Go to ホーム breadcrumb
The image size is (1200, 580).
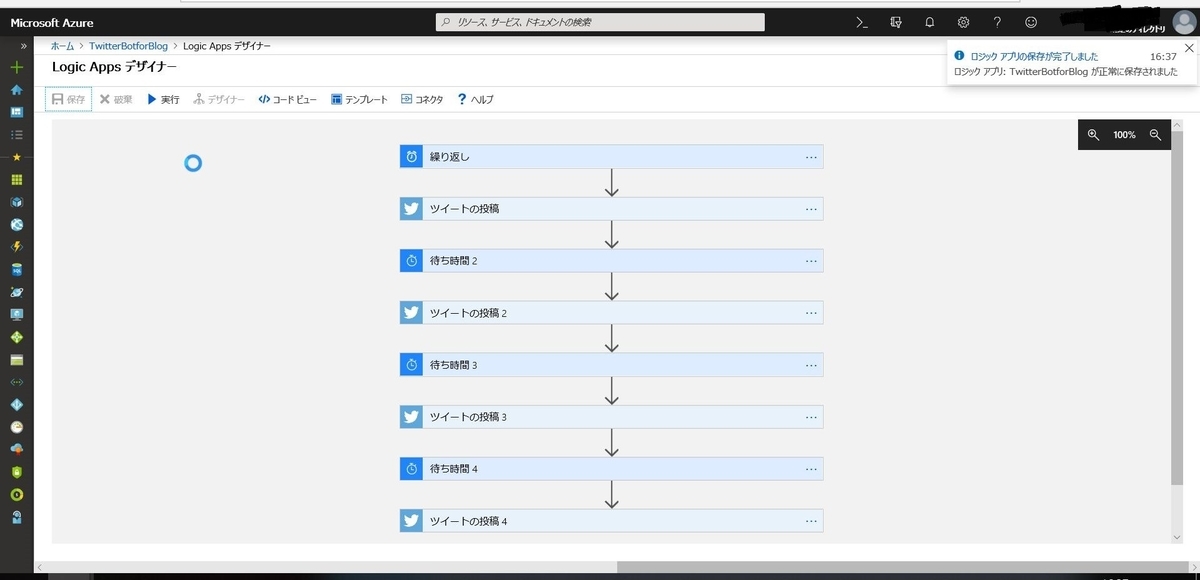[x=62, y=46]
